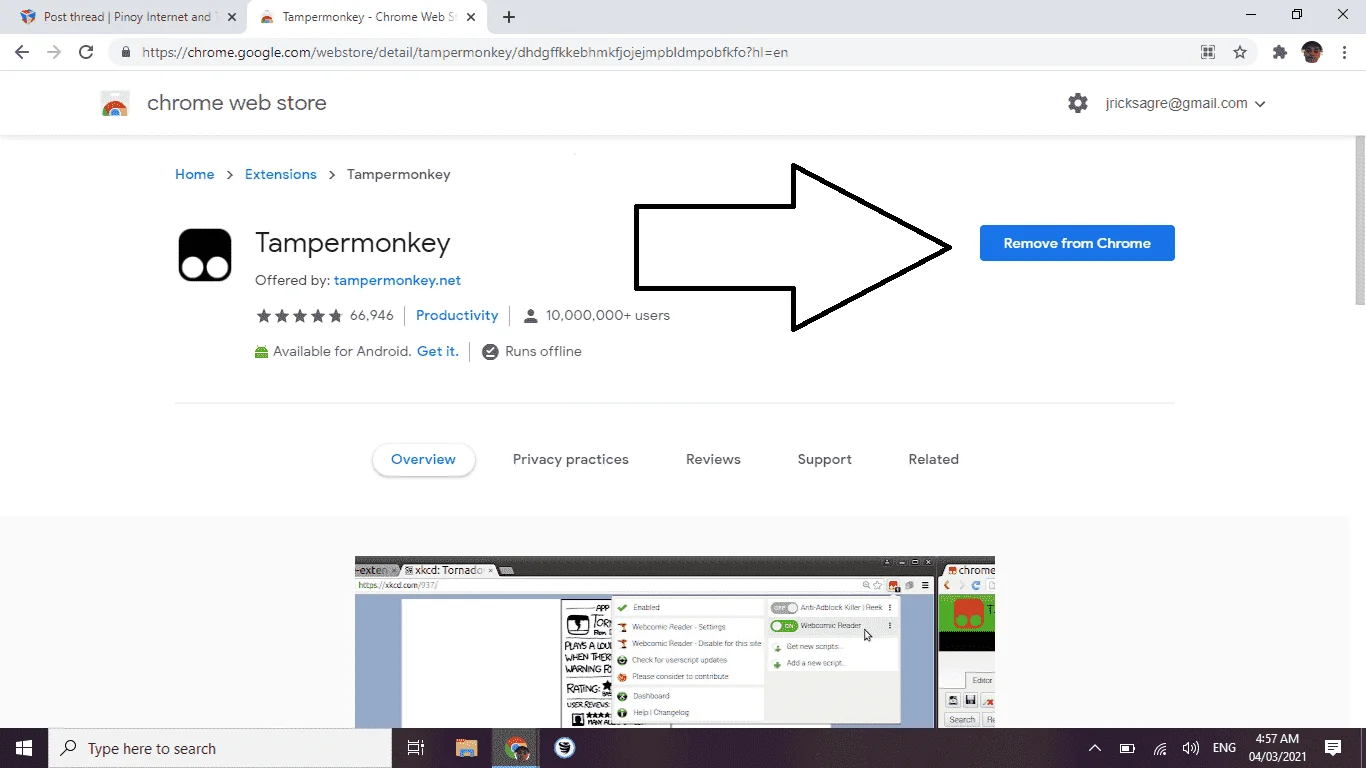Open Chrome's three-dot menu
The image size is (1366, 768).
click(1343, 52)
